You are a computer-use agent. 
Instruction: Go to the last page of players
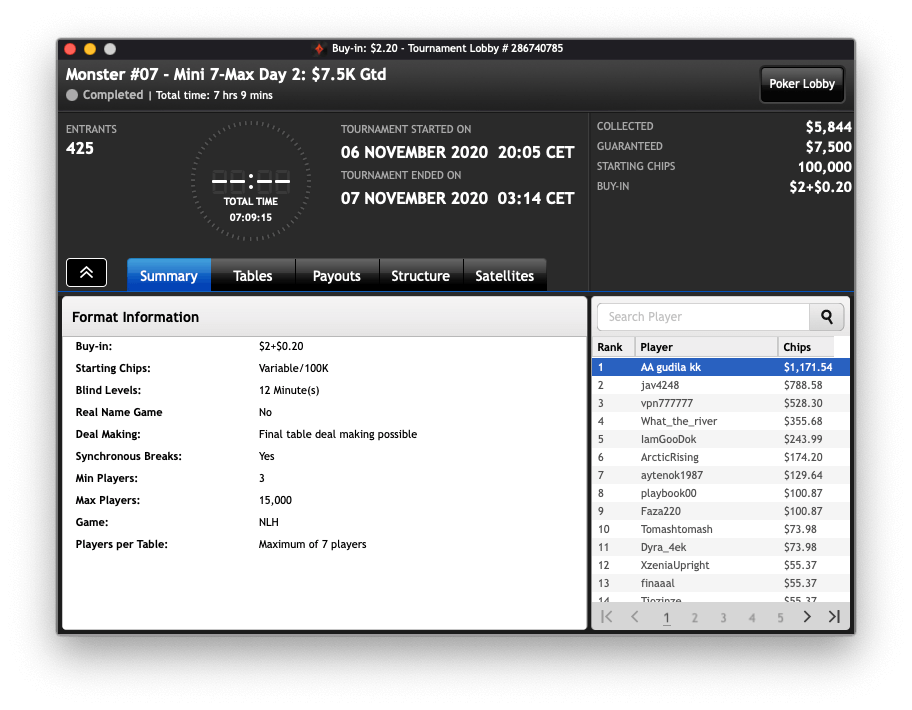(834, 617)
